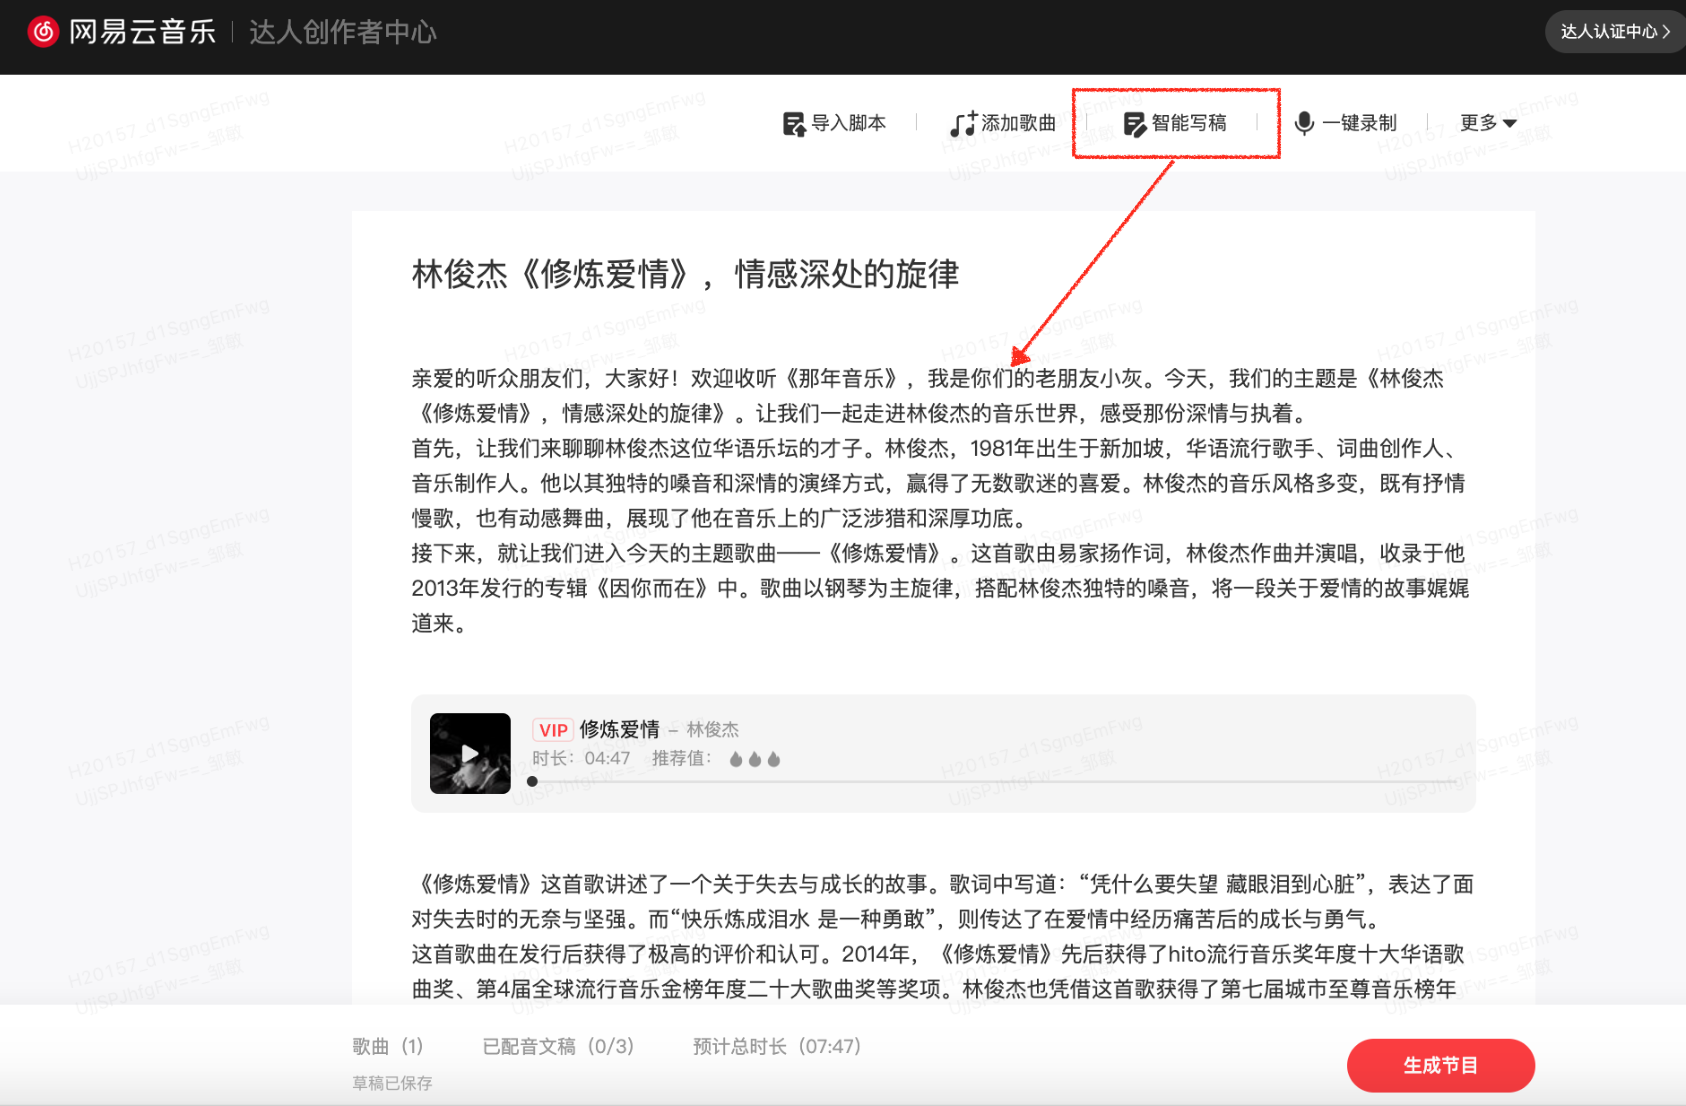This screenshot has height=1106, width=1686.
Task: Click the 生成节目 button
Action: pyautogui.click(x=1440, y=1065)
